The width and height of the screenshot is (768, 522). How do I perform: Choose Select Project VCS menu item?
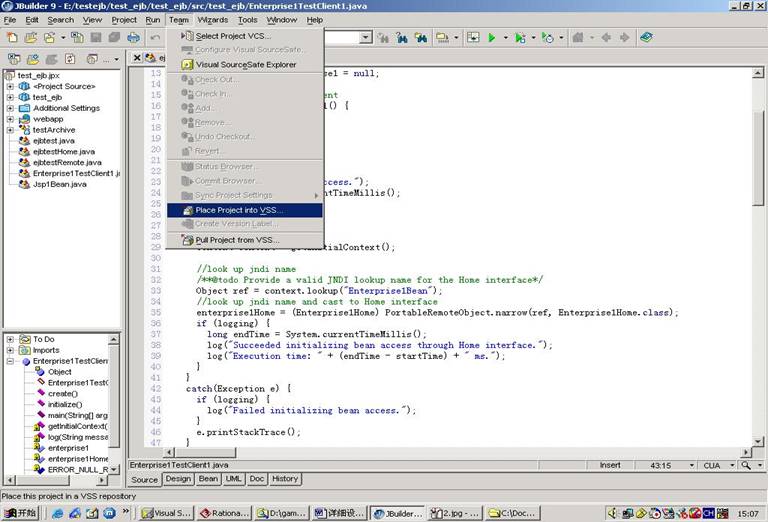pos(245,36)
